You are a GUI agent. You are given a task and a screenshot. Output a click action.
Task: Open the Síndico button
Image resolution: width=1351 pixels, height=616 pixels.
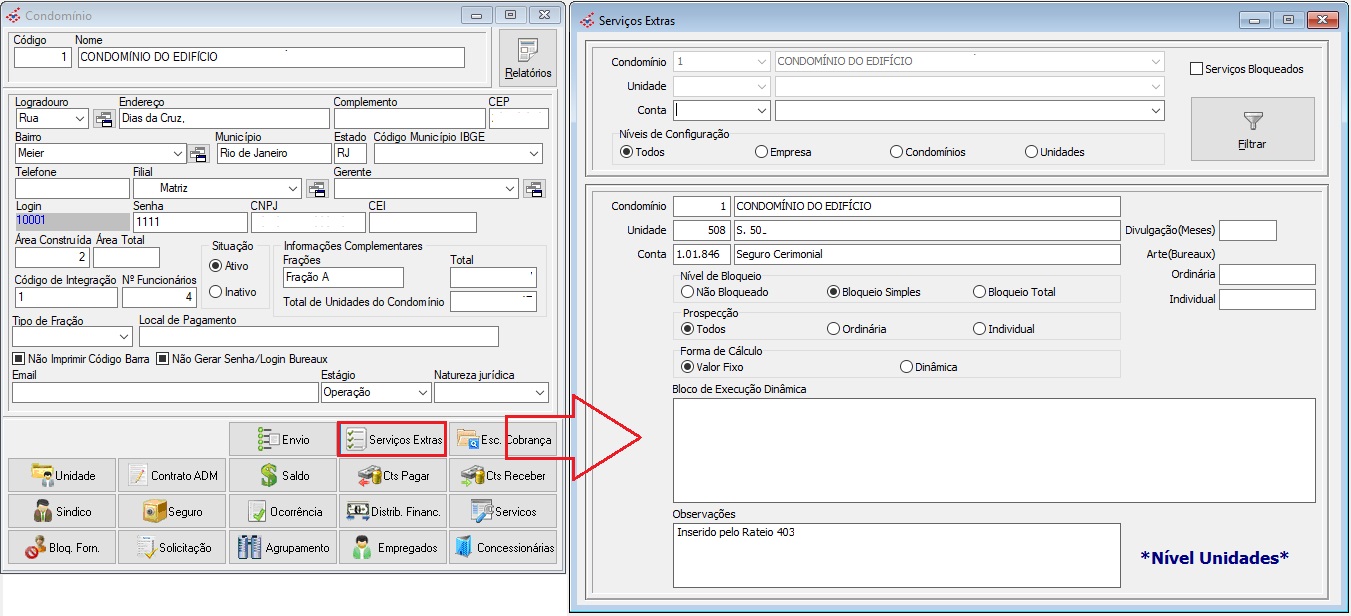62,512
